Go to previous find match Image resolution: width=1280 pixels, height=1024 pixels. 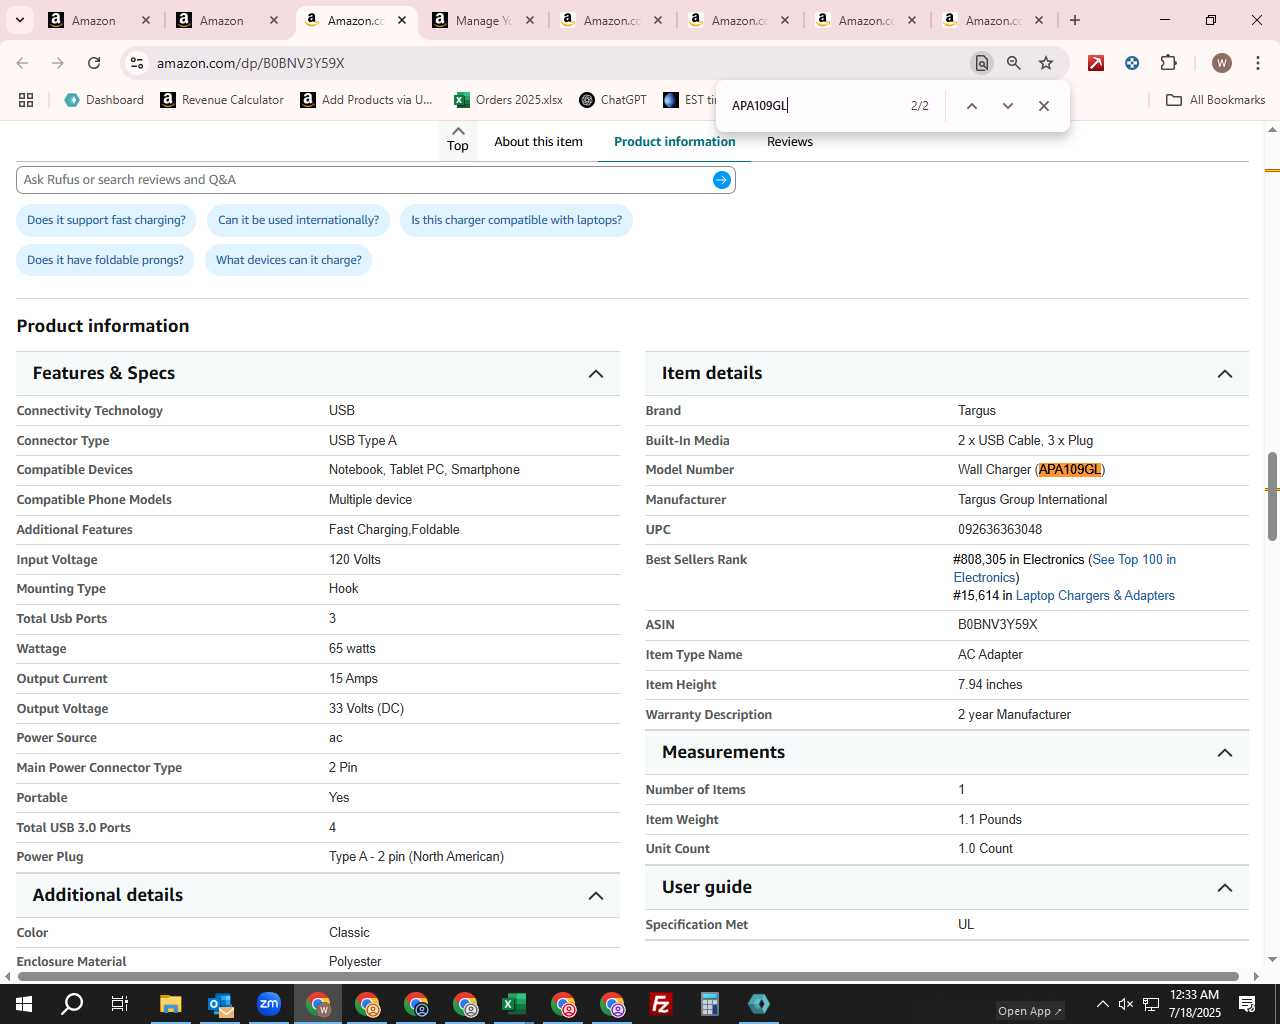pyautogui.click(x=971, y=106)
